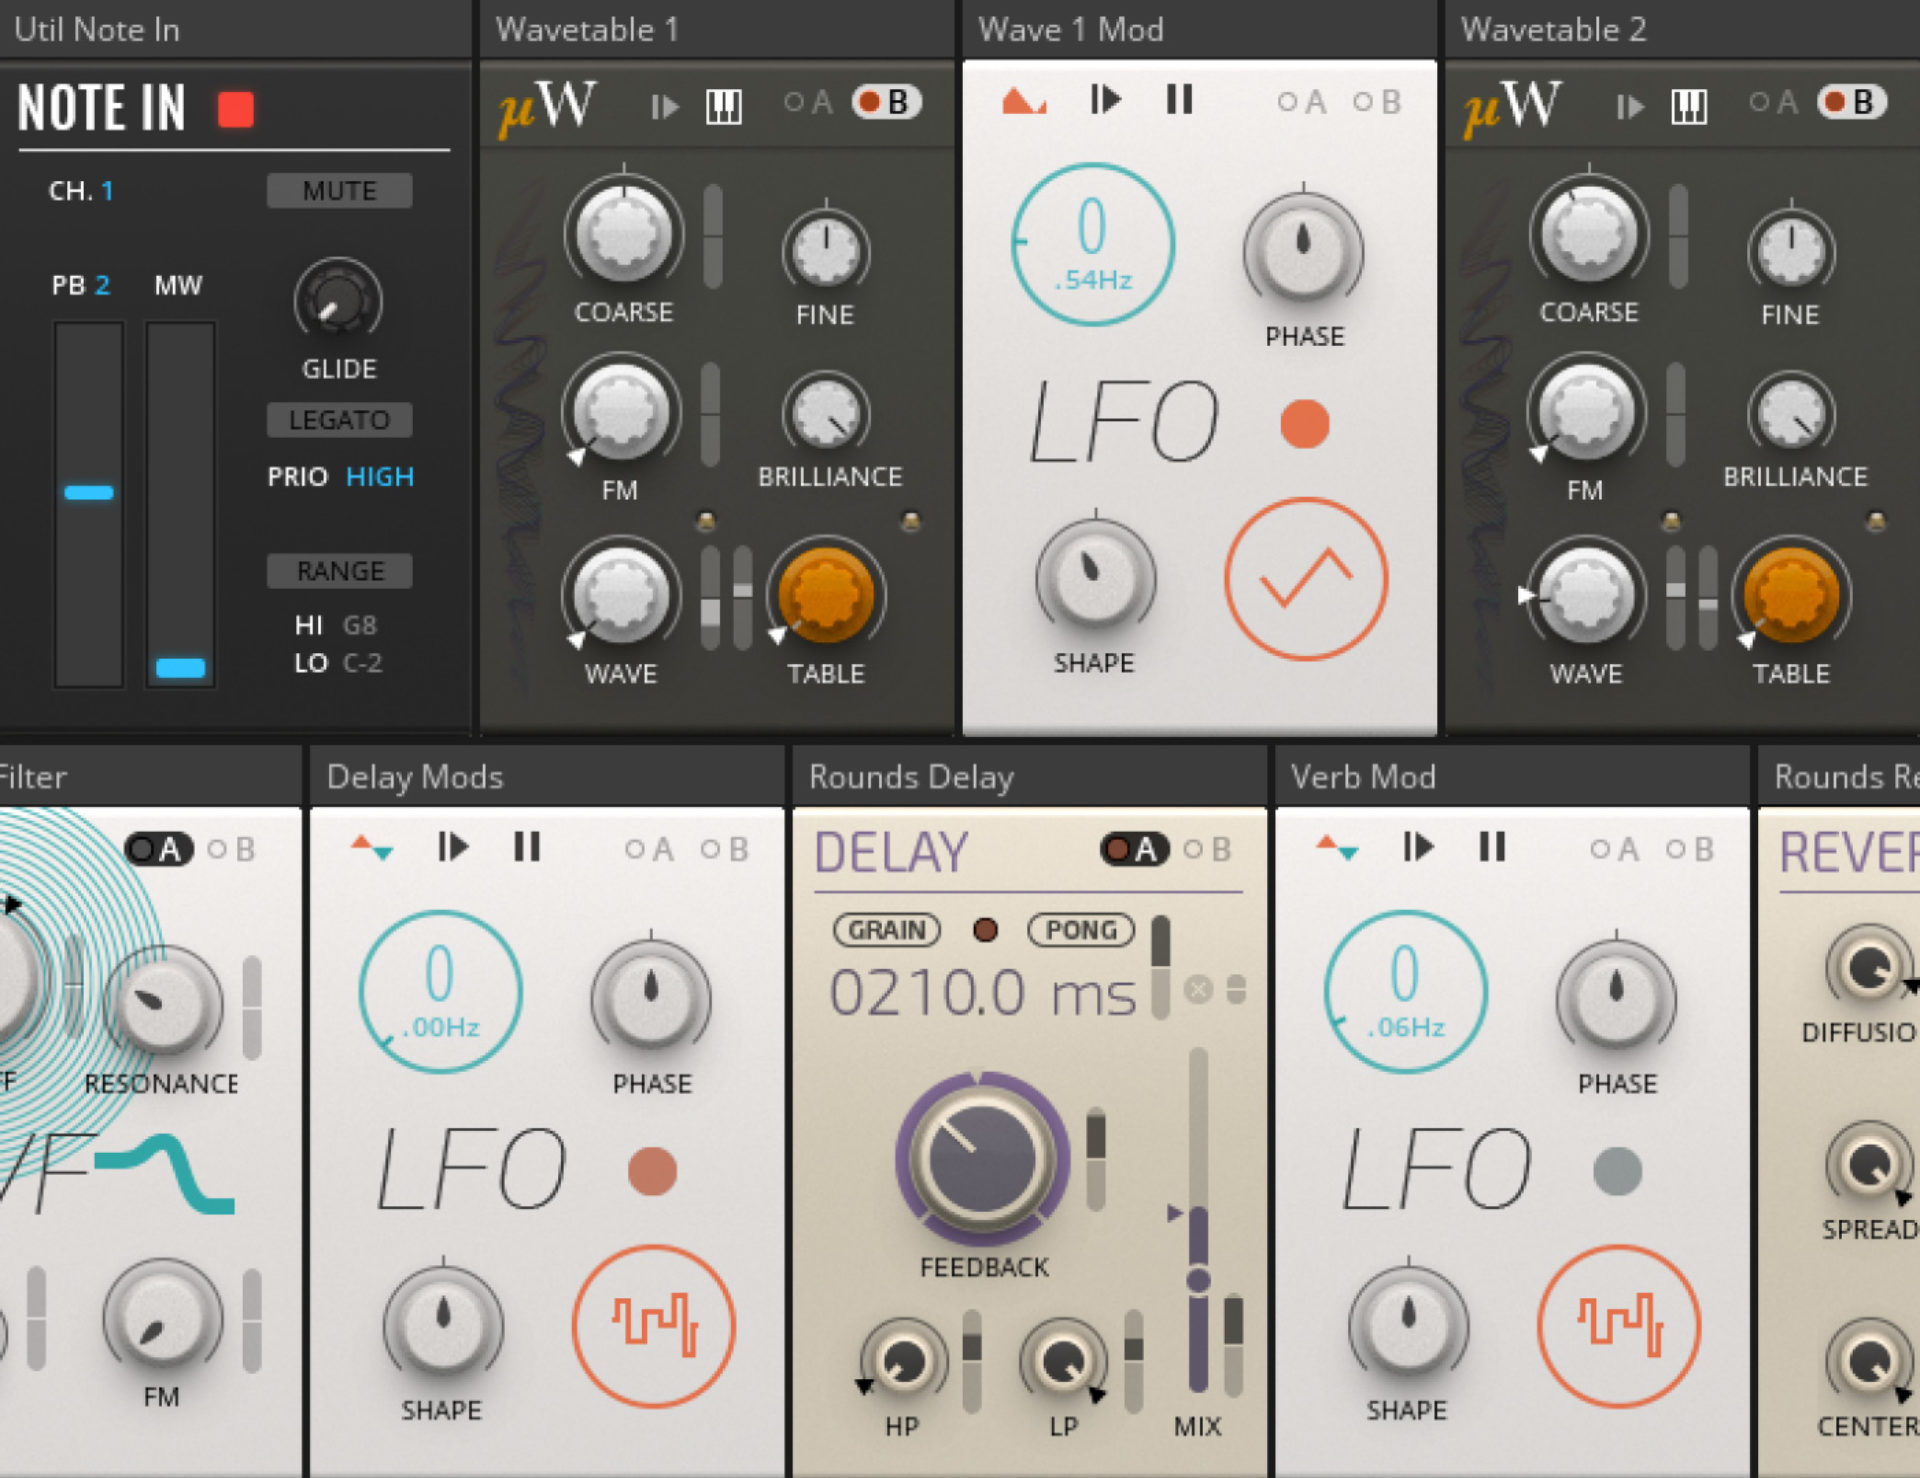Screen dimensions: 1920x1478
Task: Click the Delay Mods panel header
Action: 413,776
